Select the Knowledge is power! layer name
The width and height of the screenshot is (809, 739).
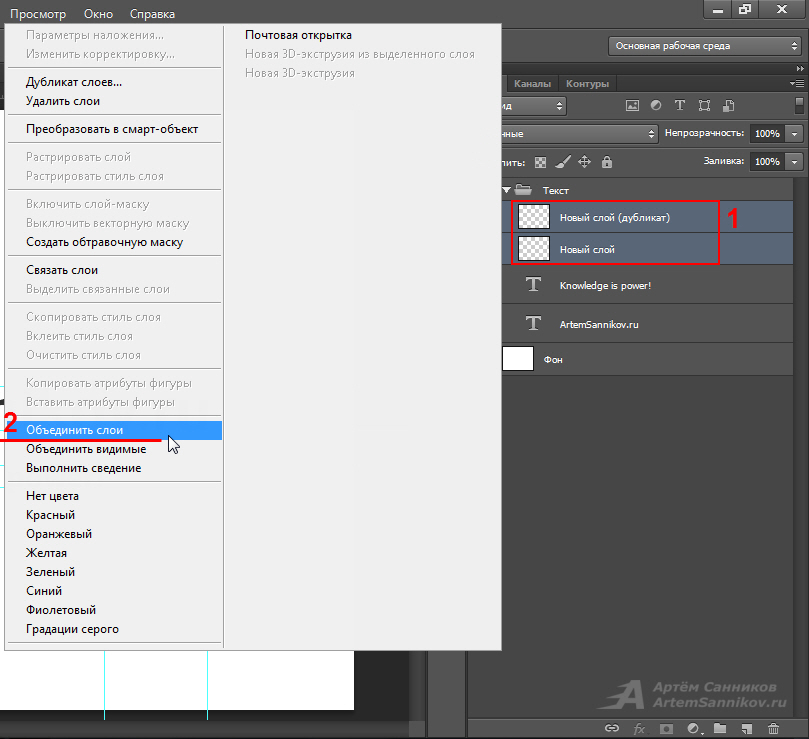(605, 285)
